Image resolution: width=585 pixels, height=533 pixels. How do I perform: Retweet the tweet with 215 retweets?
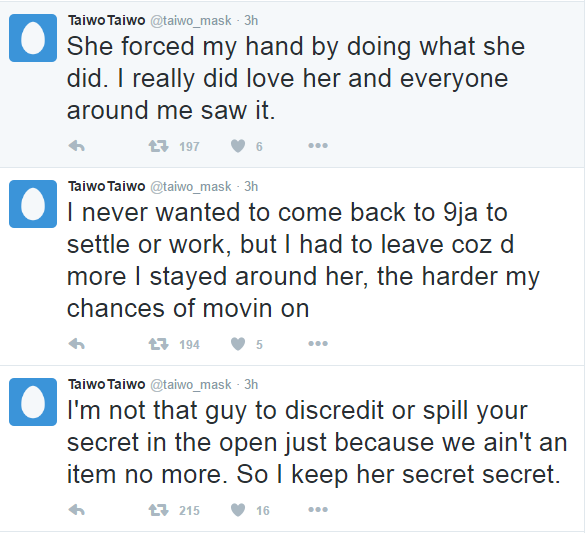click(159, 510)
